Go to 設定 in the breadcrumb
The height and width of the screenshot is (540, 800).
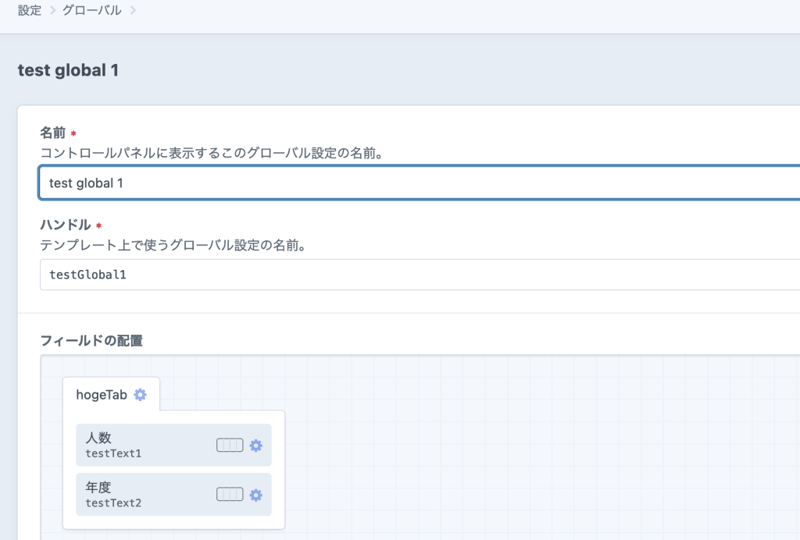click(x=29, y=11)
